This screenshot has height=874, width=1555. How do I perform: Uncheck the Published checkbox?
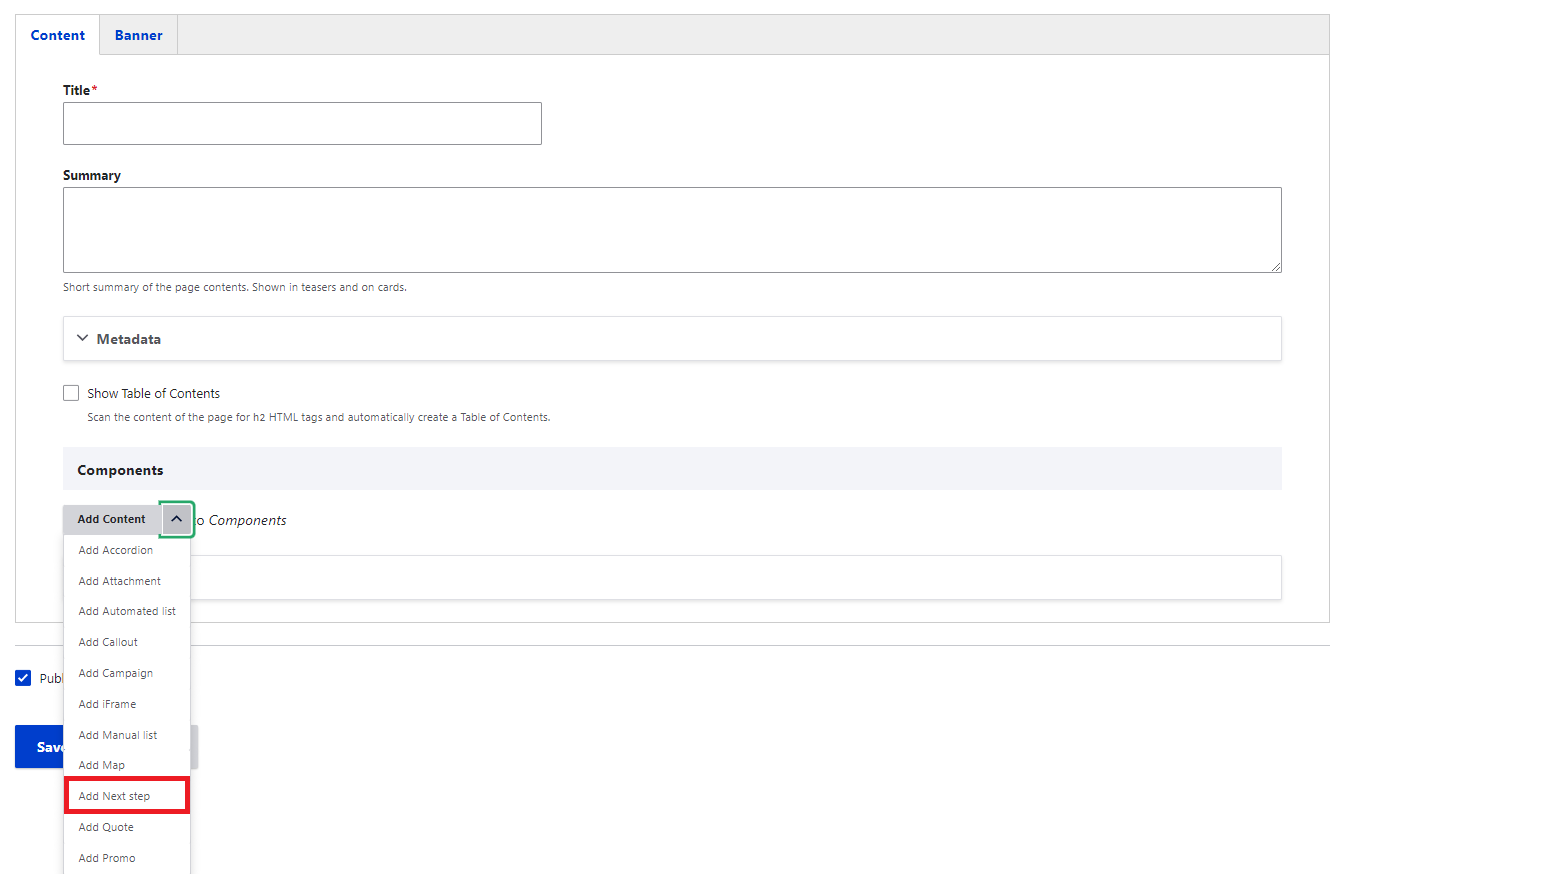(x=23, y=678)
